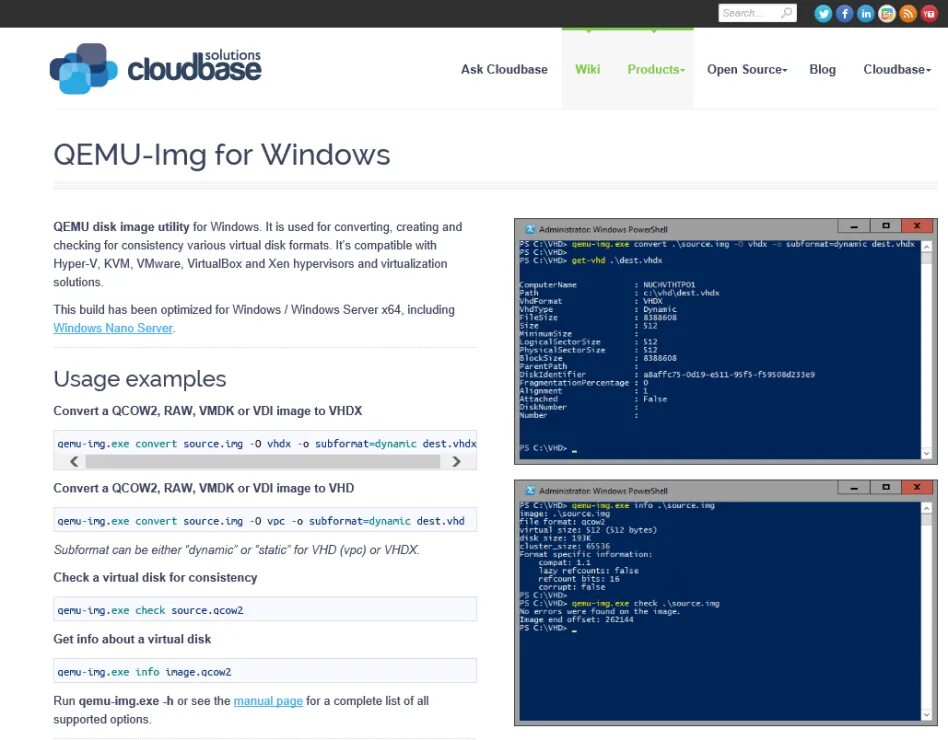Image resolution: width=948 pixels, height=740 pixels.
Task: Click the VHDX convert command code block
Action: pyautogui.click(x=265, y=444)
